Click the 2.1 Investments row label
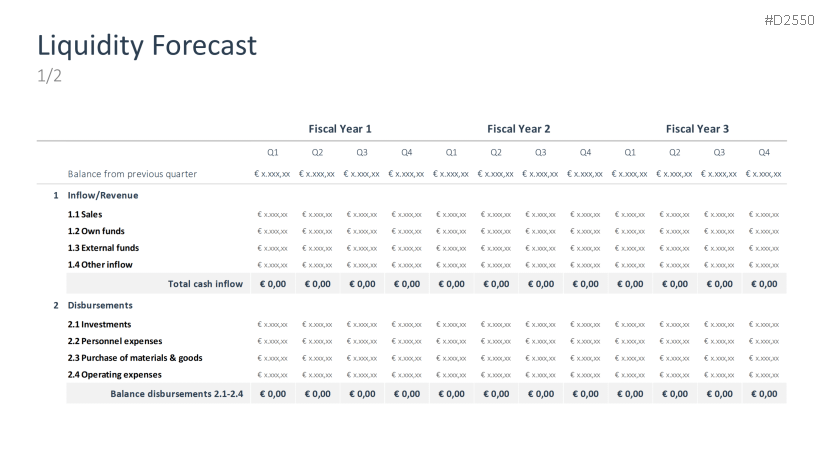 (x=99, y=324)
